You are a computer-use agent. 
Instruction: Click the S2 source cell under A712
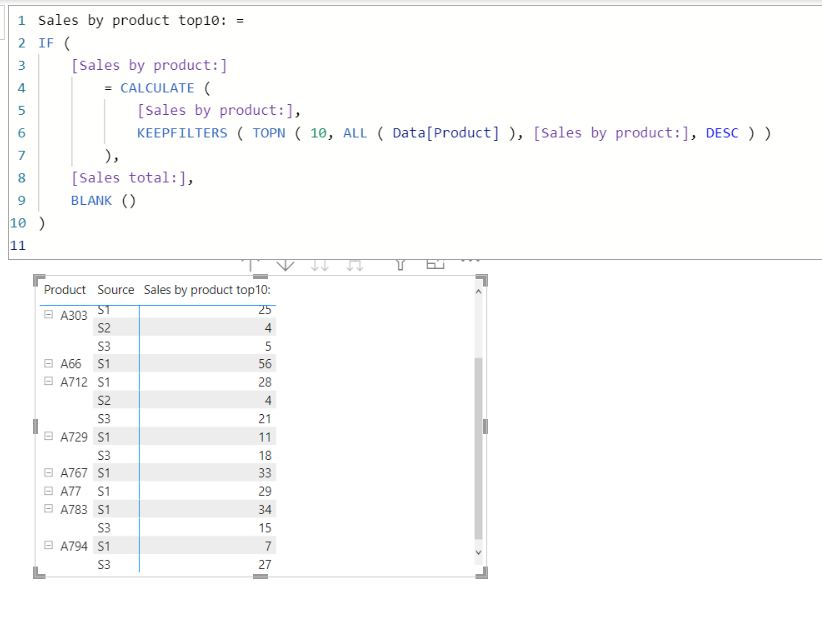104,400
